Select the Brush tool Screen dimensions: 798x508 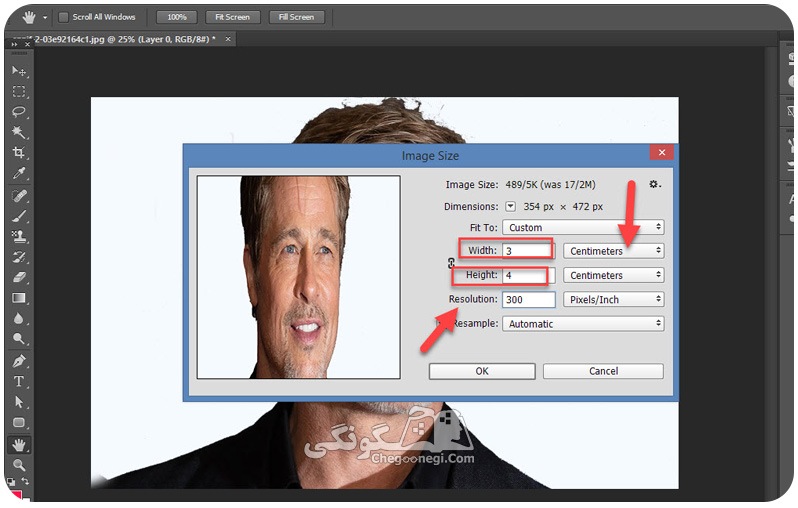[19, 216]
